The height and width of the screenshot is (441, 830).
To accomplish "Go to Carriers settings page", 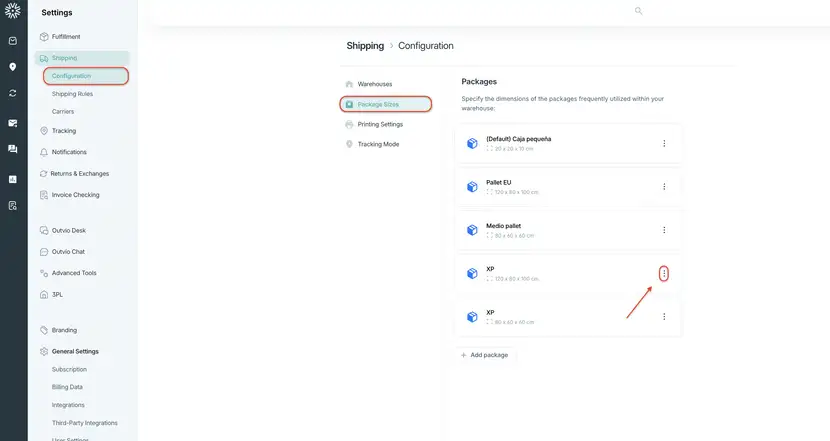I will point(62,112).
